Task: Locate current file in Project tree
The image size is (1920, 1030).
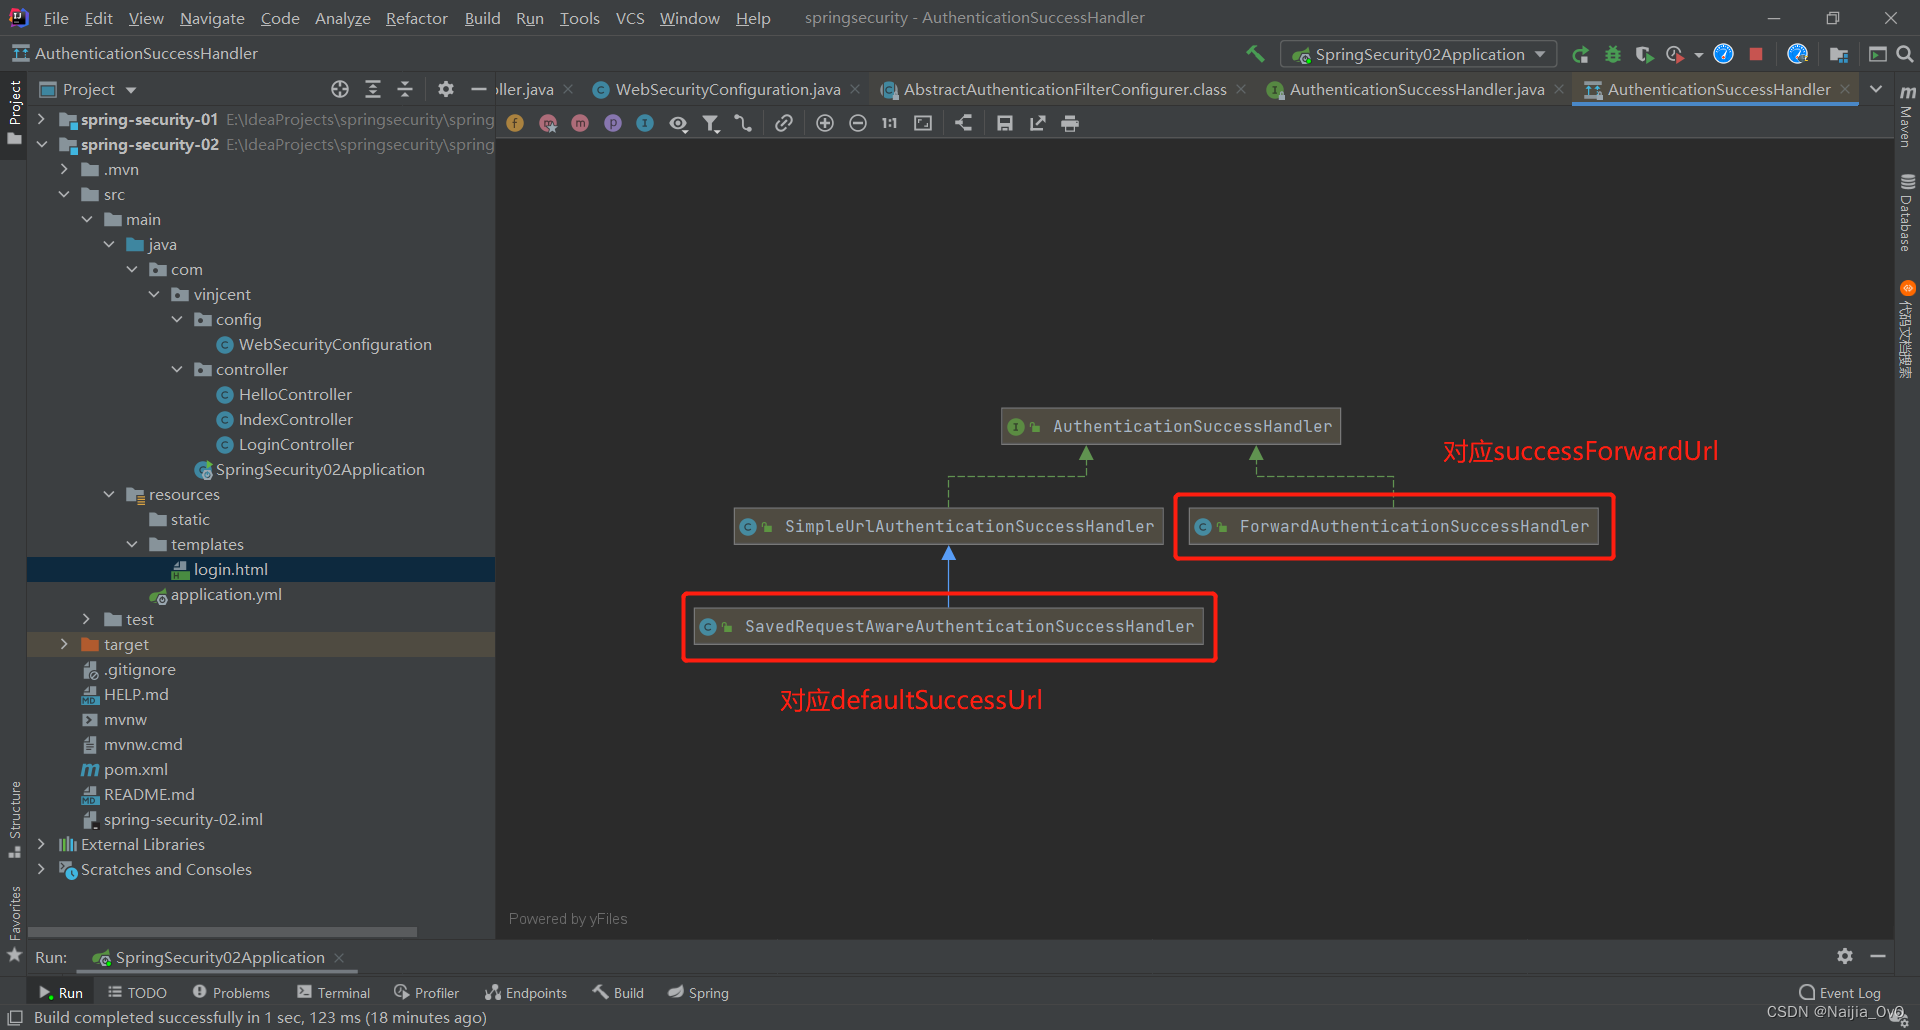Action: click(340, 89)
